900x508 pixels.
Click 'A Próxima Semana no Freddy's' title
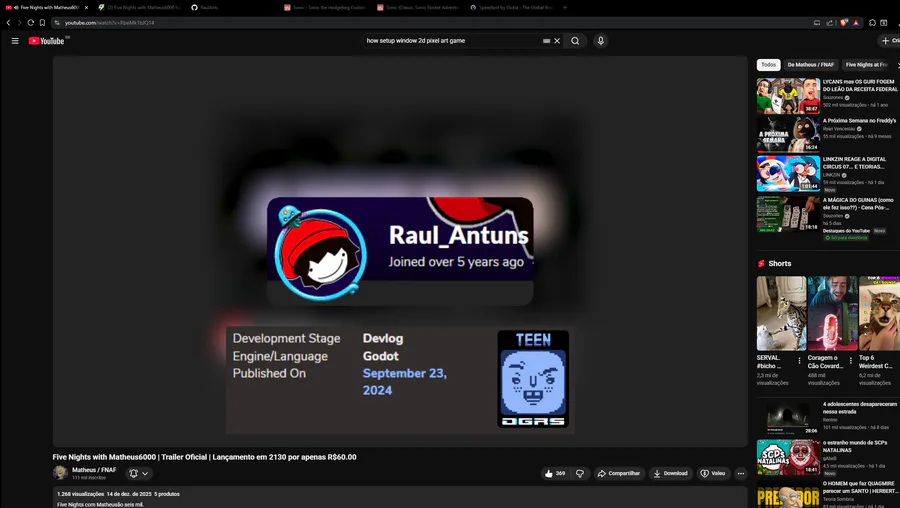859,121
